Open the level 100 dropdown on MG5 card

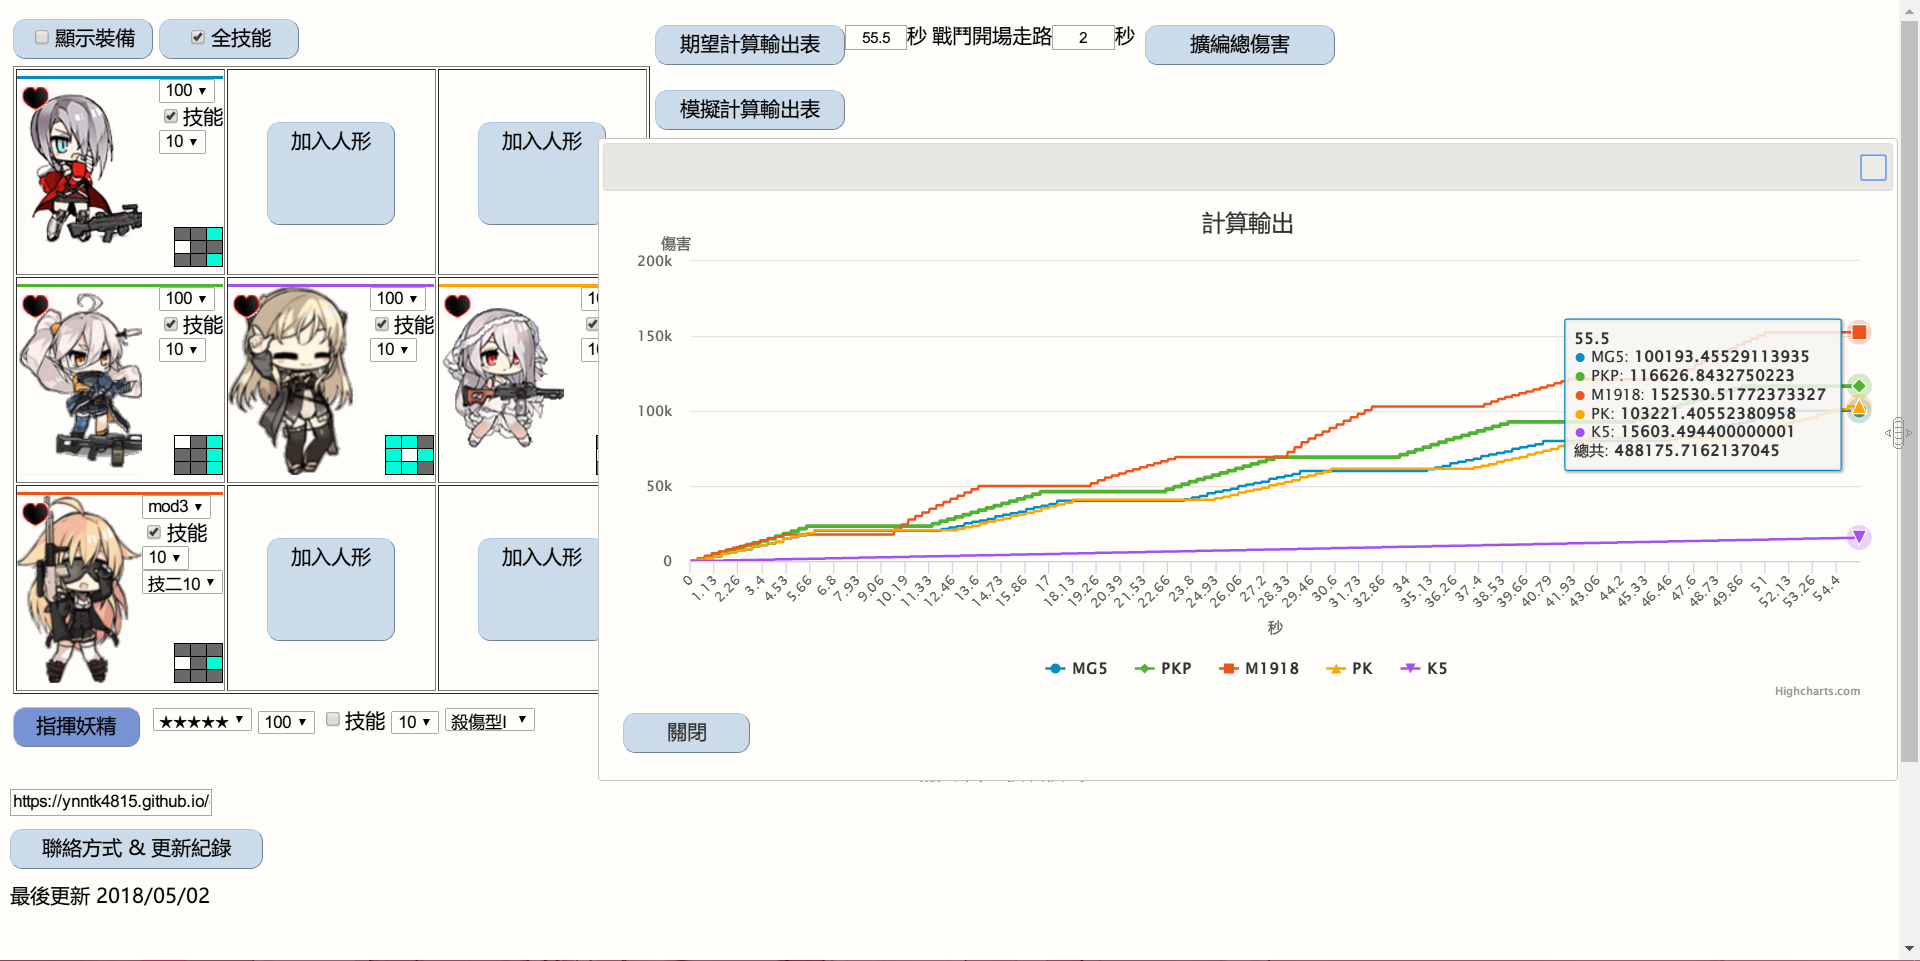pos(186,90)
